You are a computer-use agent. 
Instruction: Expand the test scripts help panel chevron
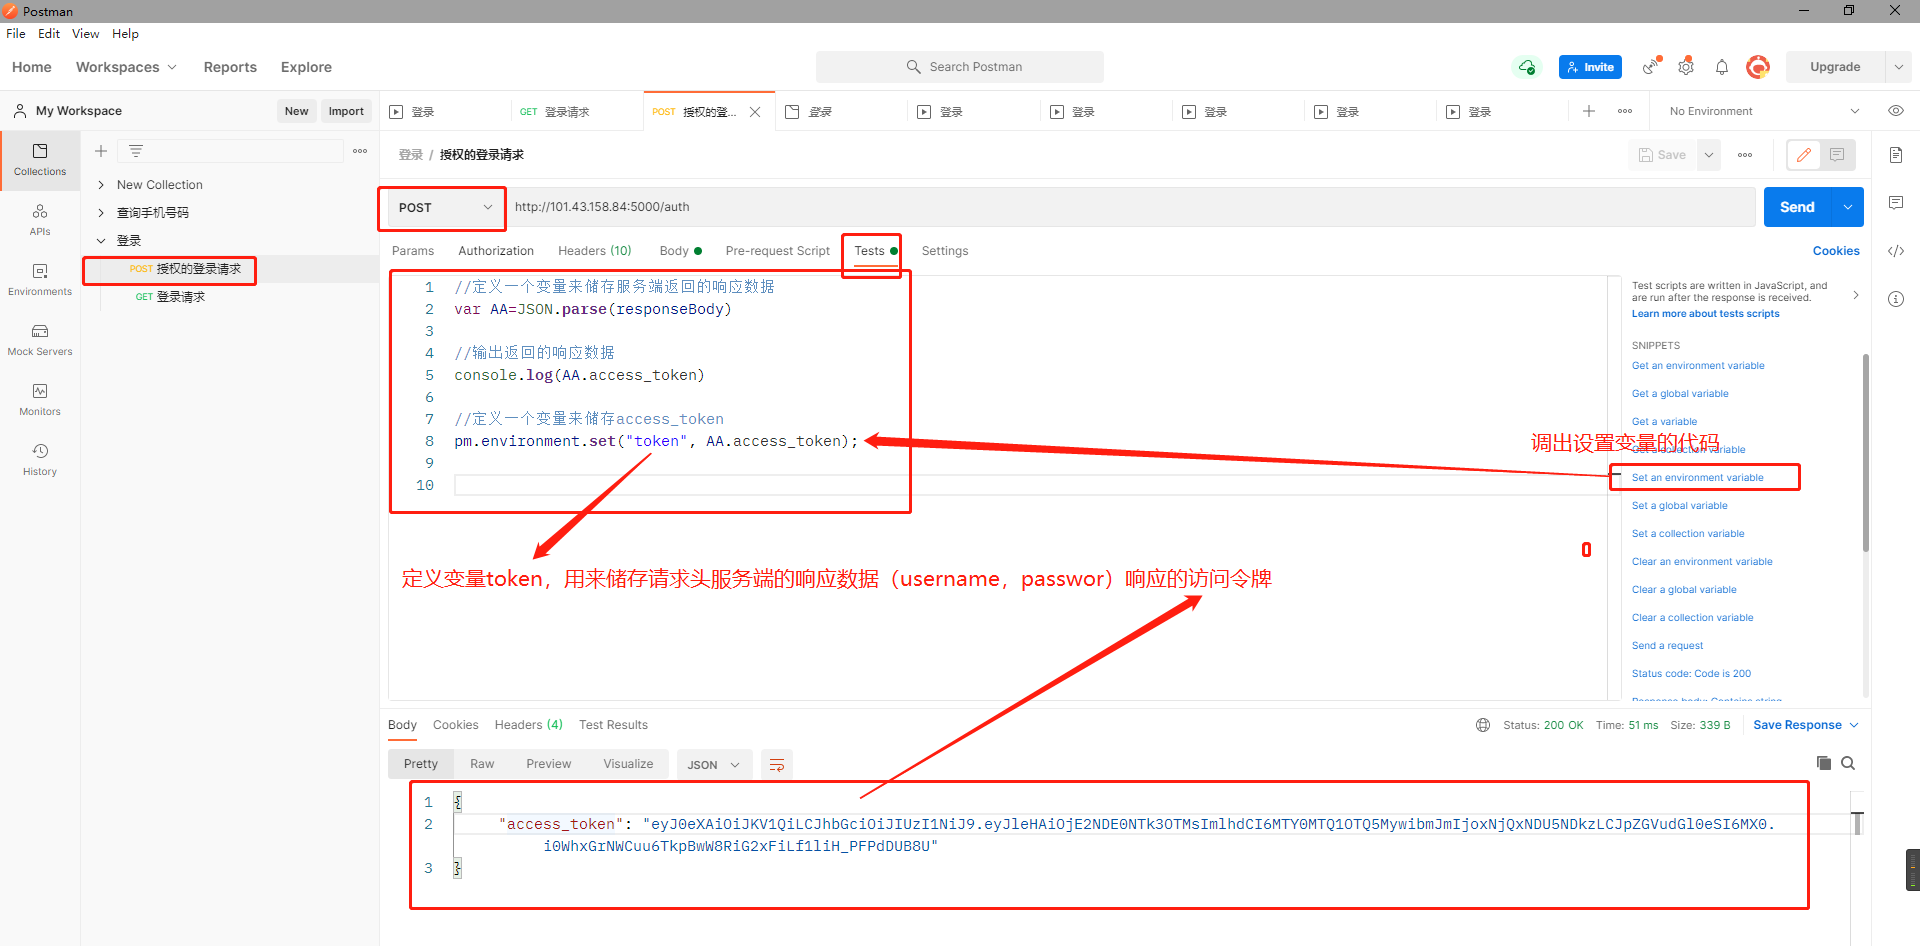1856,295
